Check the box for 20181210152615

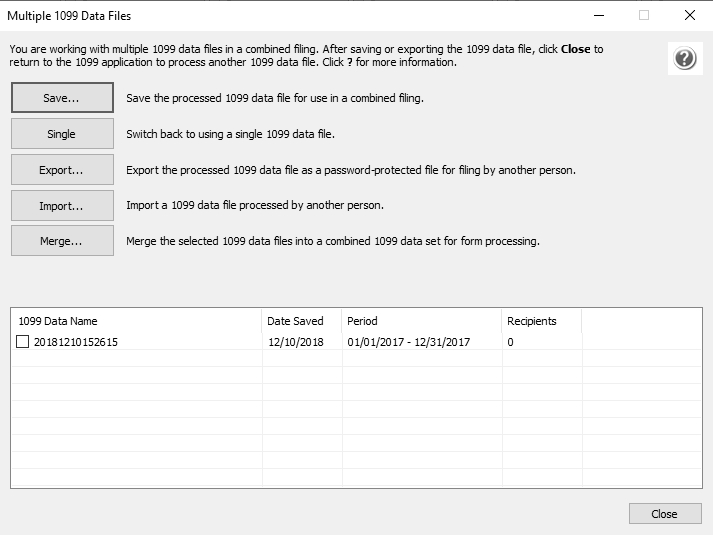tap(23, 342)
